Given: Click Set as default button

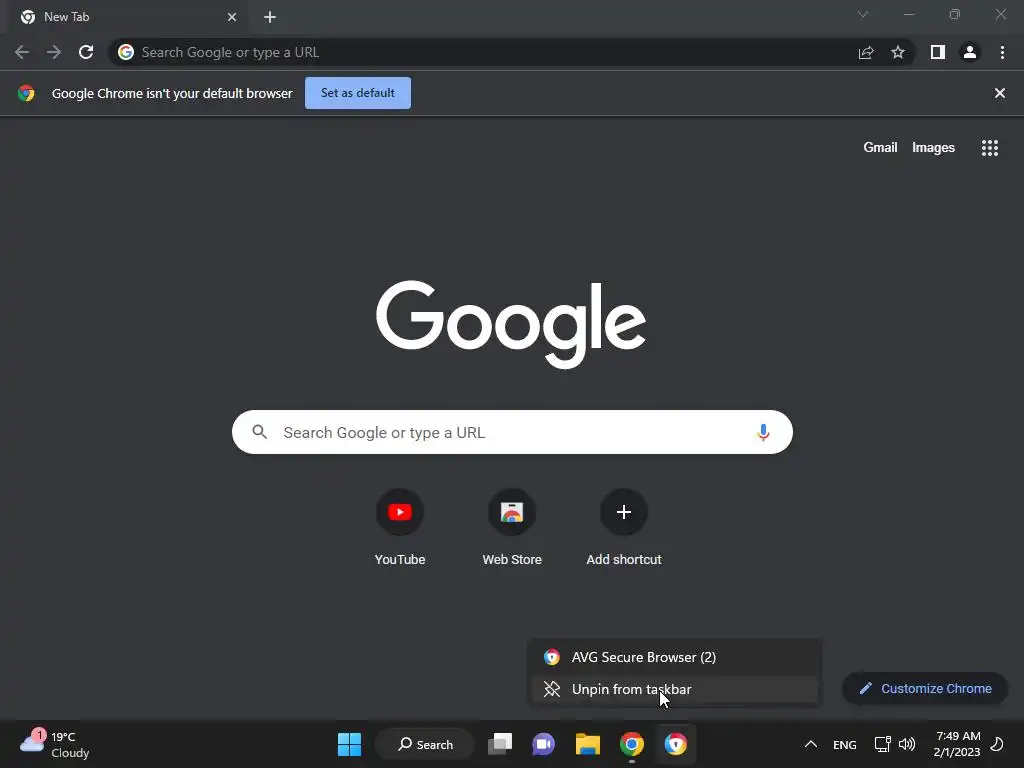Looking at the screenshot, I should click(x=358, y=93).
